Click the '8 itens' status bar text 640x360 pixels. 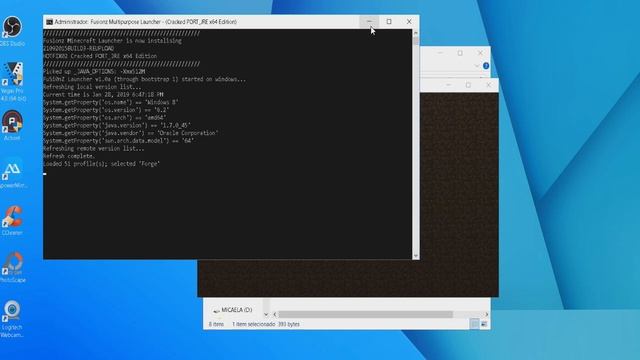coord(216,324)
